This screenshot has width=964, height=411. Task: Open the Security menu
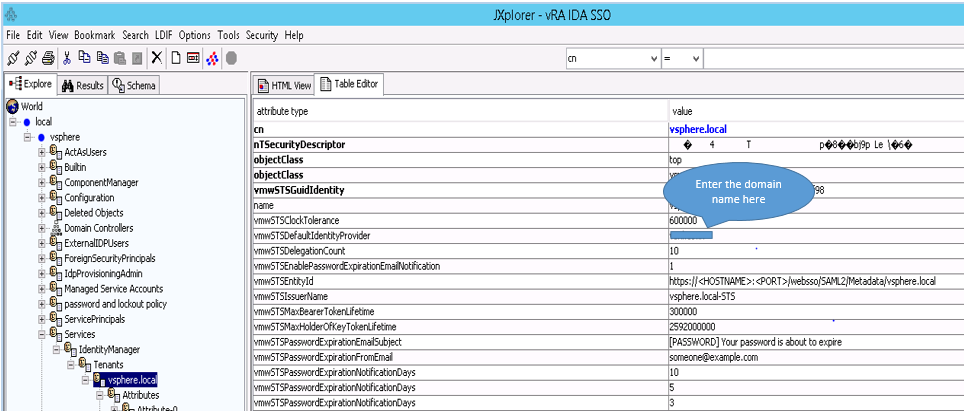coord(262,36)
